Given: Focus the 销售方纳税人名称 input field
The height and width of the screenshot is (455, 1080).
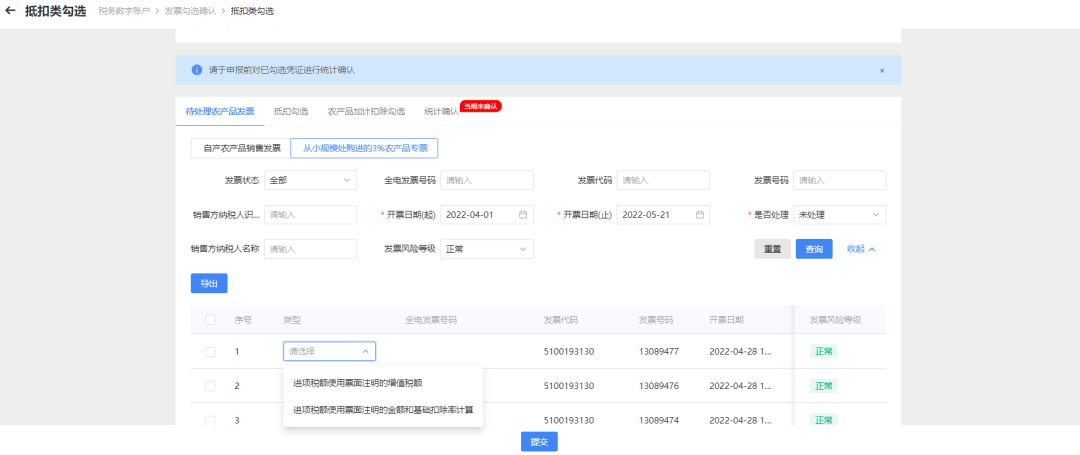Looking at the screenshot, I should click(x=311, y=249).
